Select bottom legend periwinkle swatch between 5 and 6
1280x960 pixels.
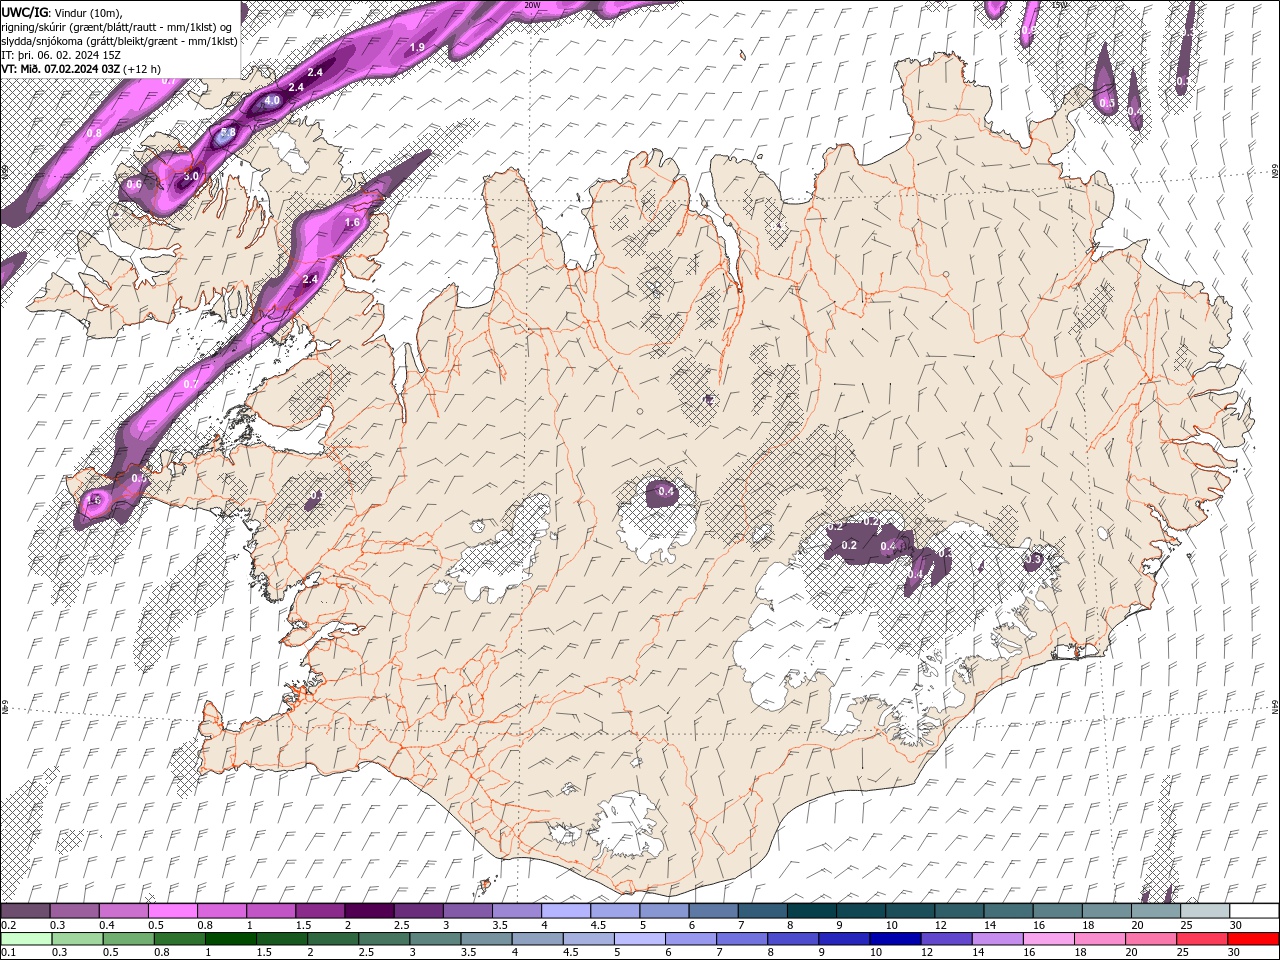(640, 939)
